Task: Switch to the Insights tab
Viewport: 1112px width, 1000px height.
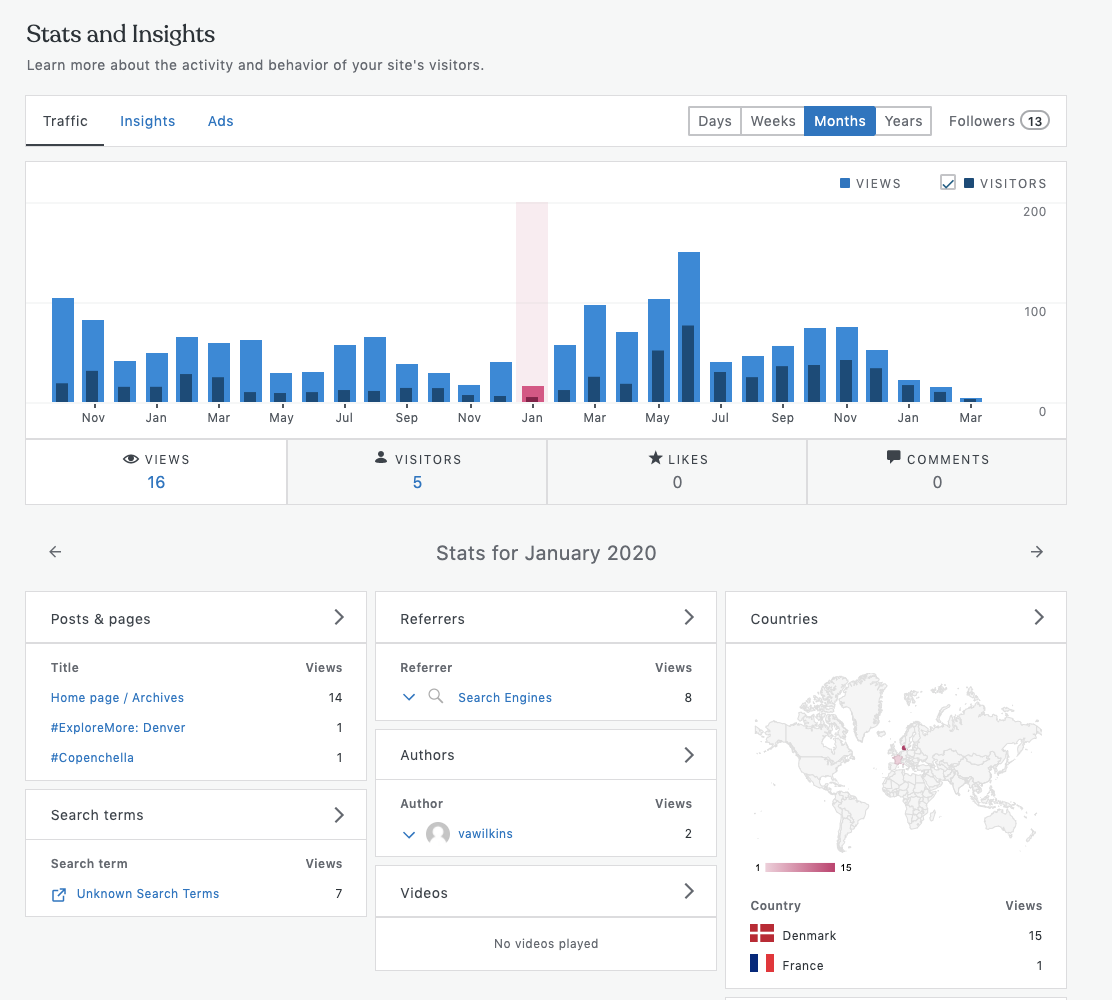Action: [147, 121]
